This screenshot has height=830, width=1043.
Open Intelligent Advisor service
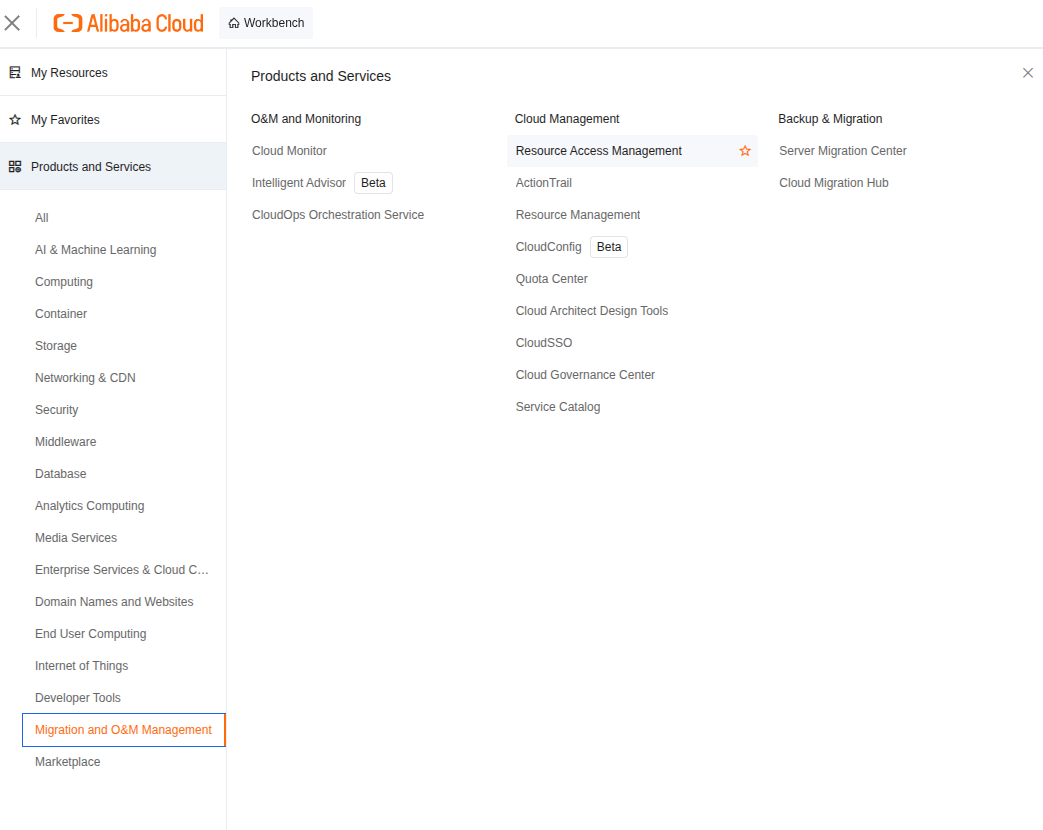[x=299, y=183]
